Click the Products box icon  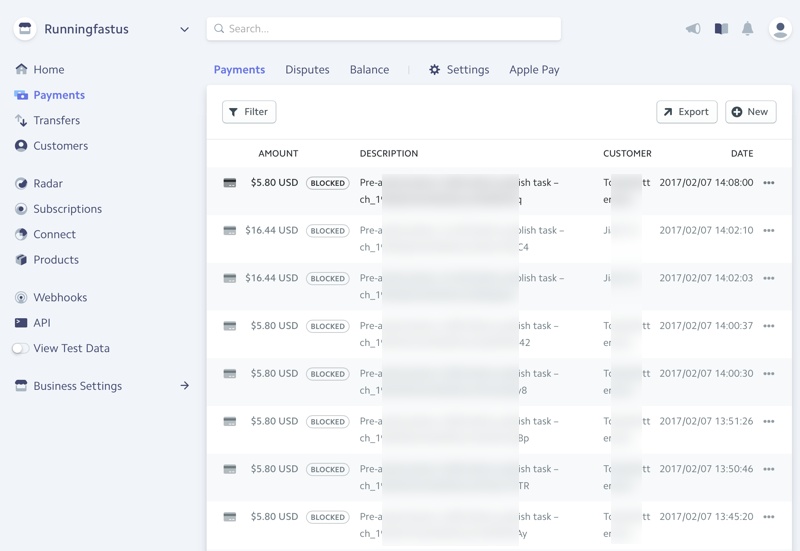pyautogui.click(x=21, y=260)
